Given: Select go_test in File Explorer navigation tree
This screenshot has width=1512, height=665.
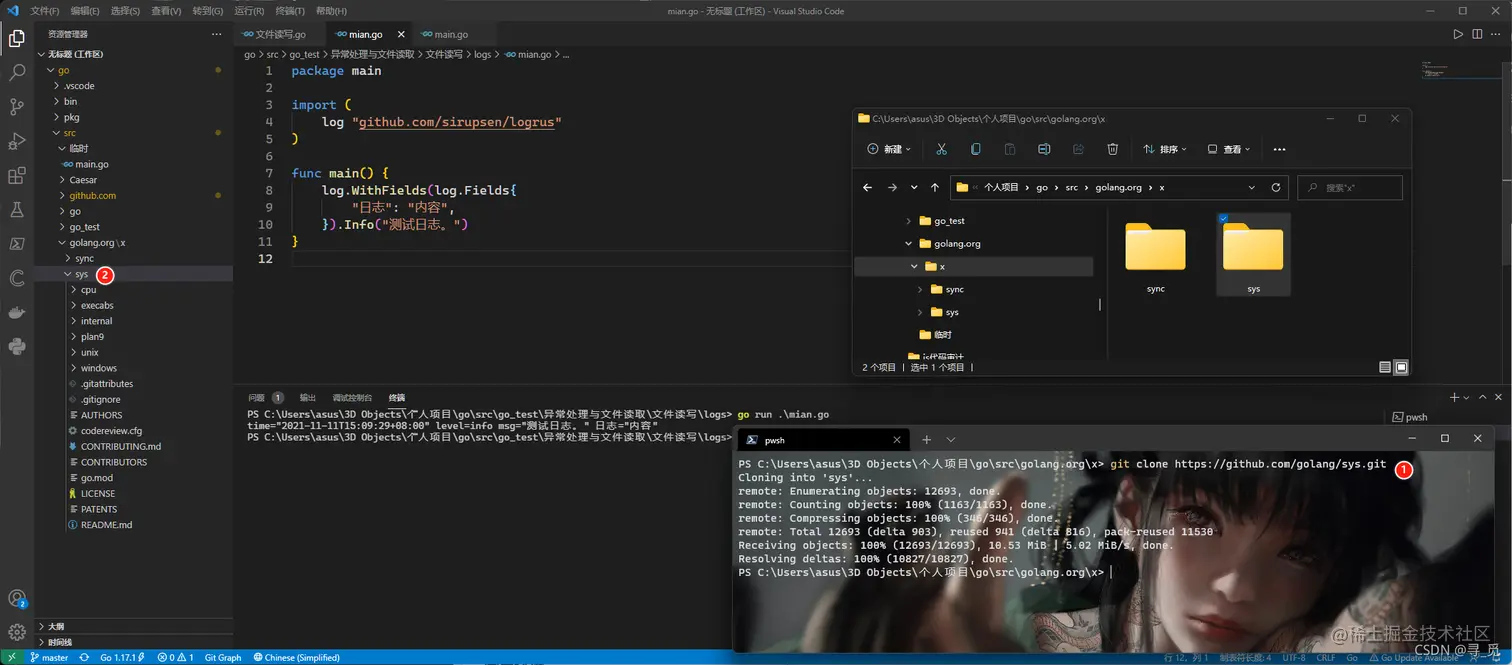Looking at the screenshot, I should [x=949, y=221].
